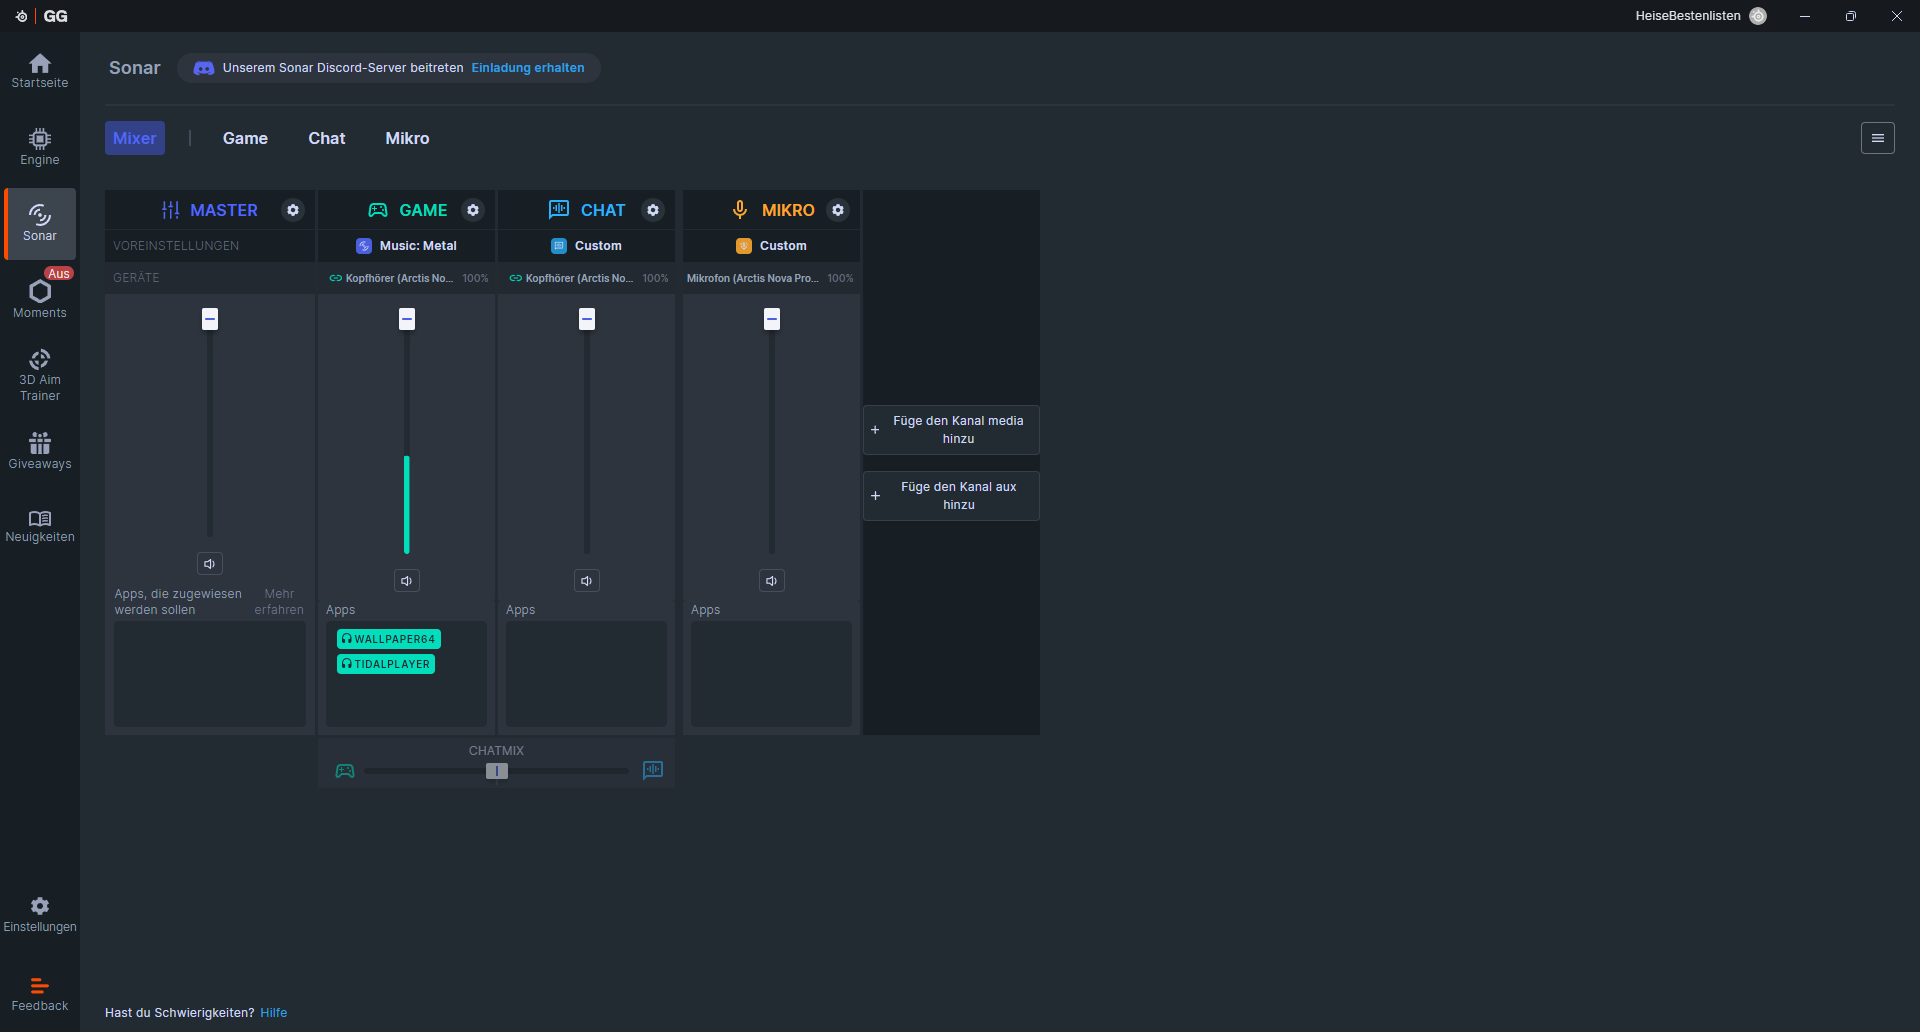Mute the MASTER channel
The height and width of the screenshot is (1032, 1920).
click(210, 564)
